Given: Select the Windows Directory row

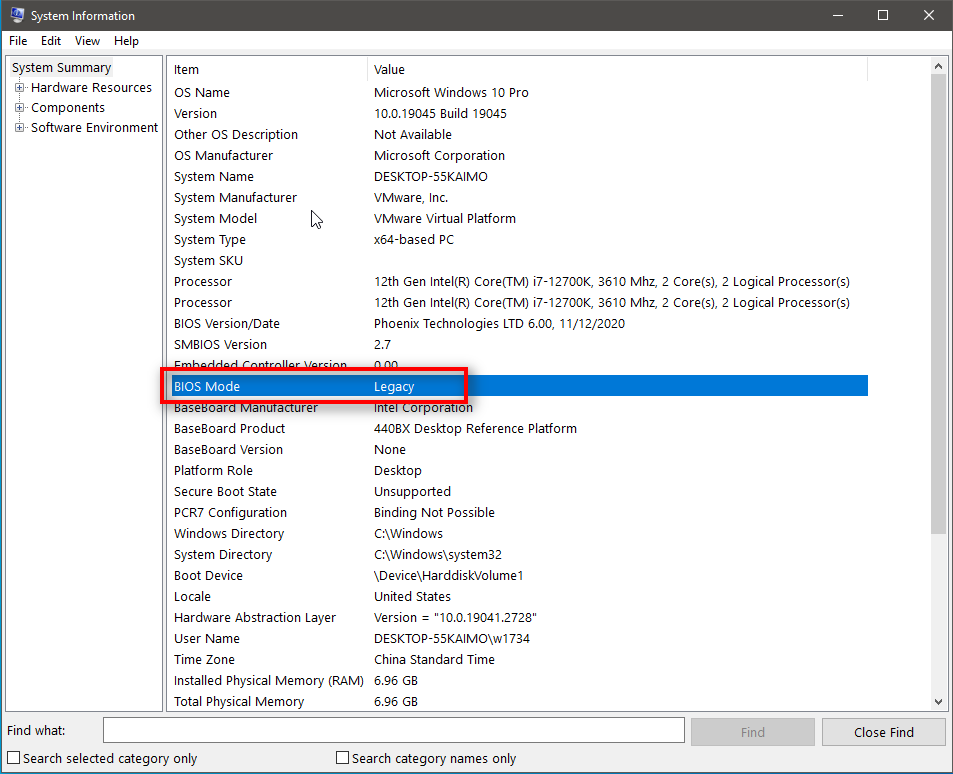Looking at the screenshot, I should coord(518,533).
